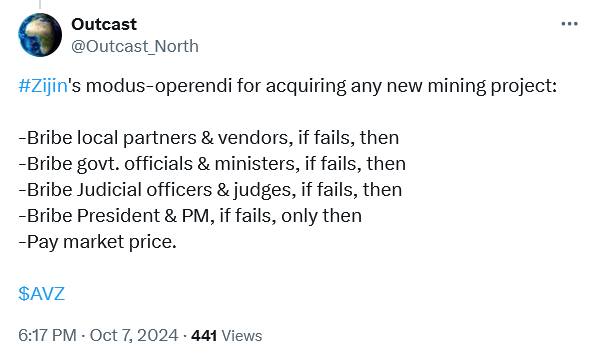Click the Oct 7, 2024 date
The width and height of the screenshot is (598, 360).
(x=134, y=336)
